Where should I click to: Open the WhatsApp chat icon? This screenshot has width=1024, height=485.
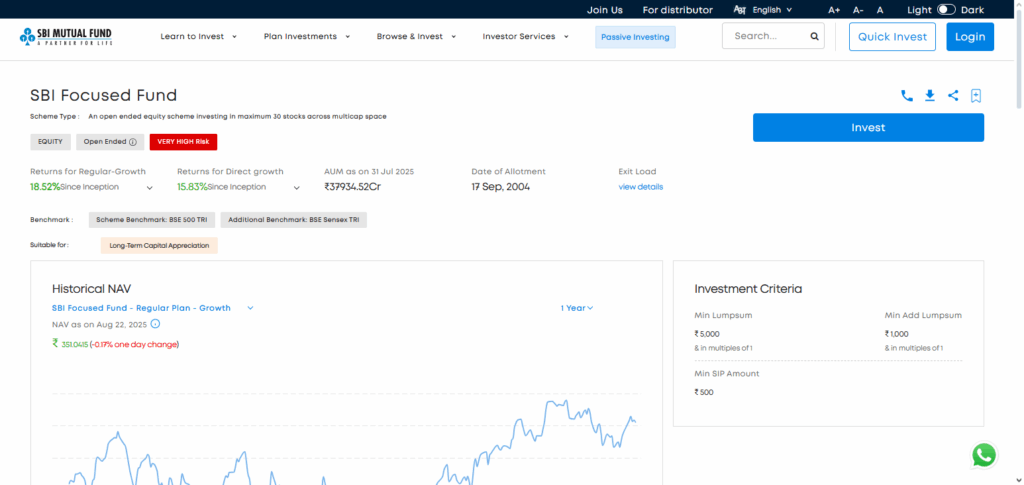[984, 455]
